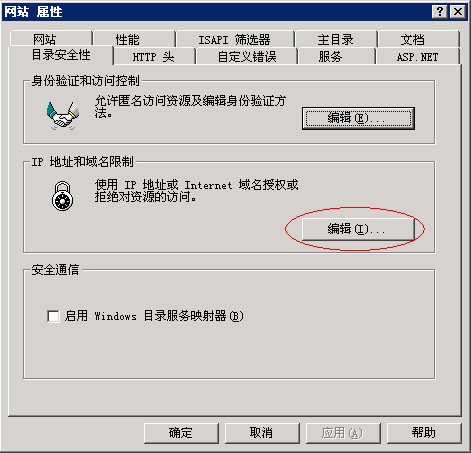This screenshot has height=453, width=471.
Task: Click the 取消 button
Action: 262,433
